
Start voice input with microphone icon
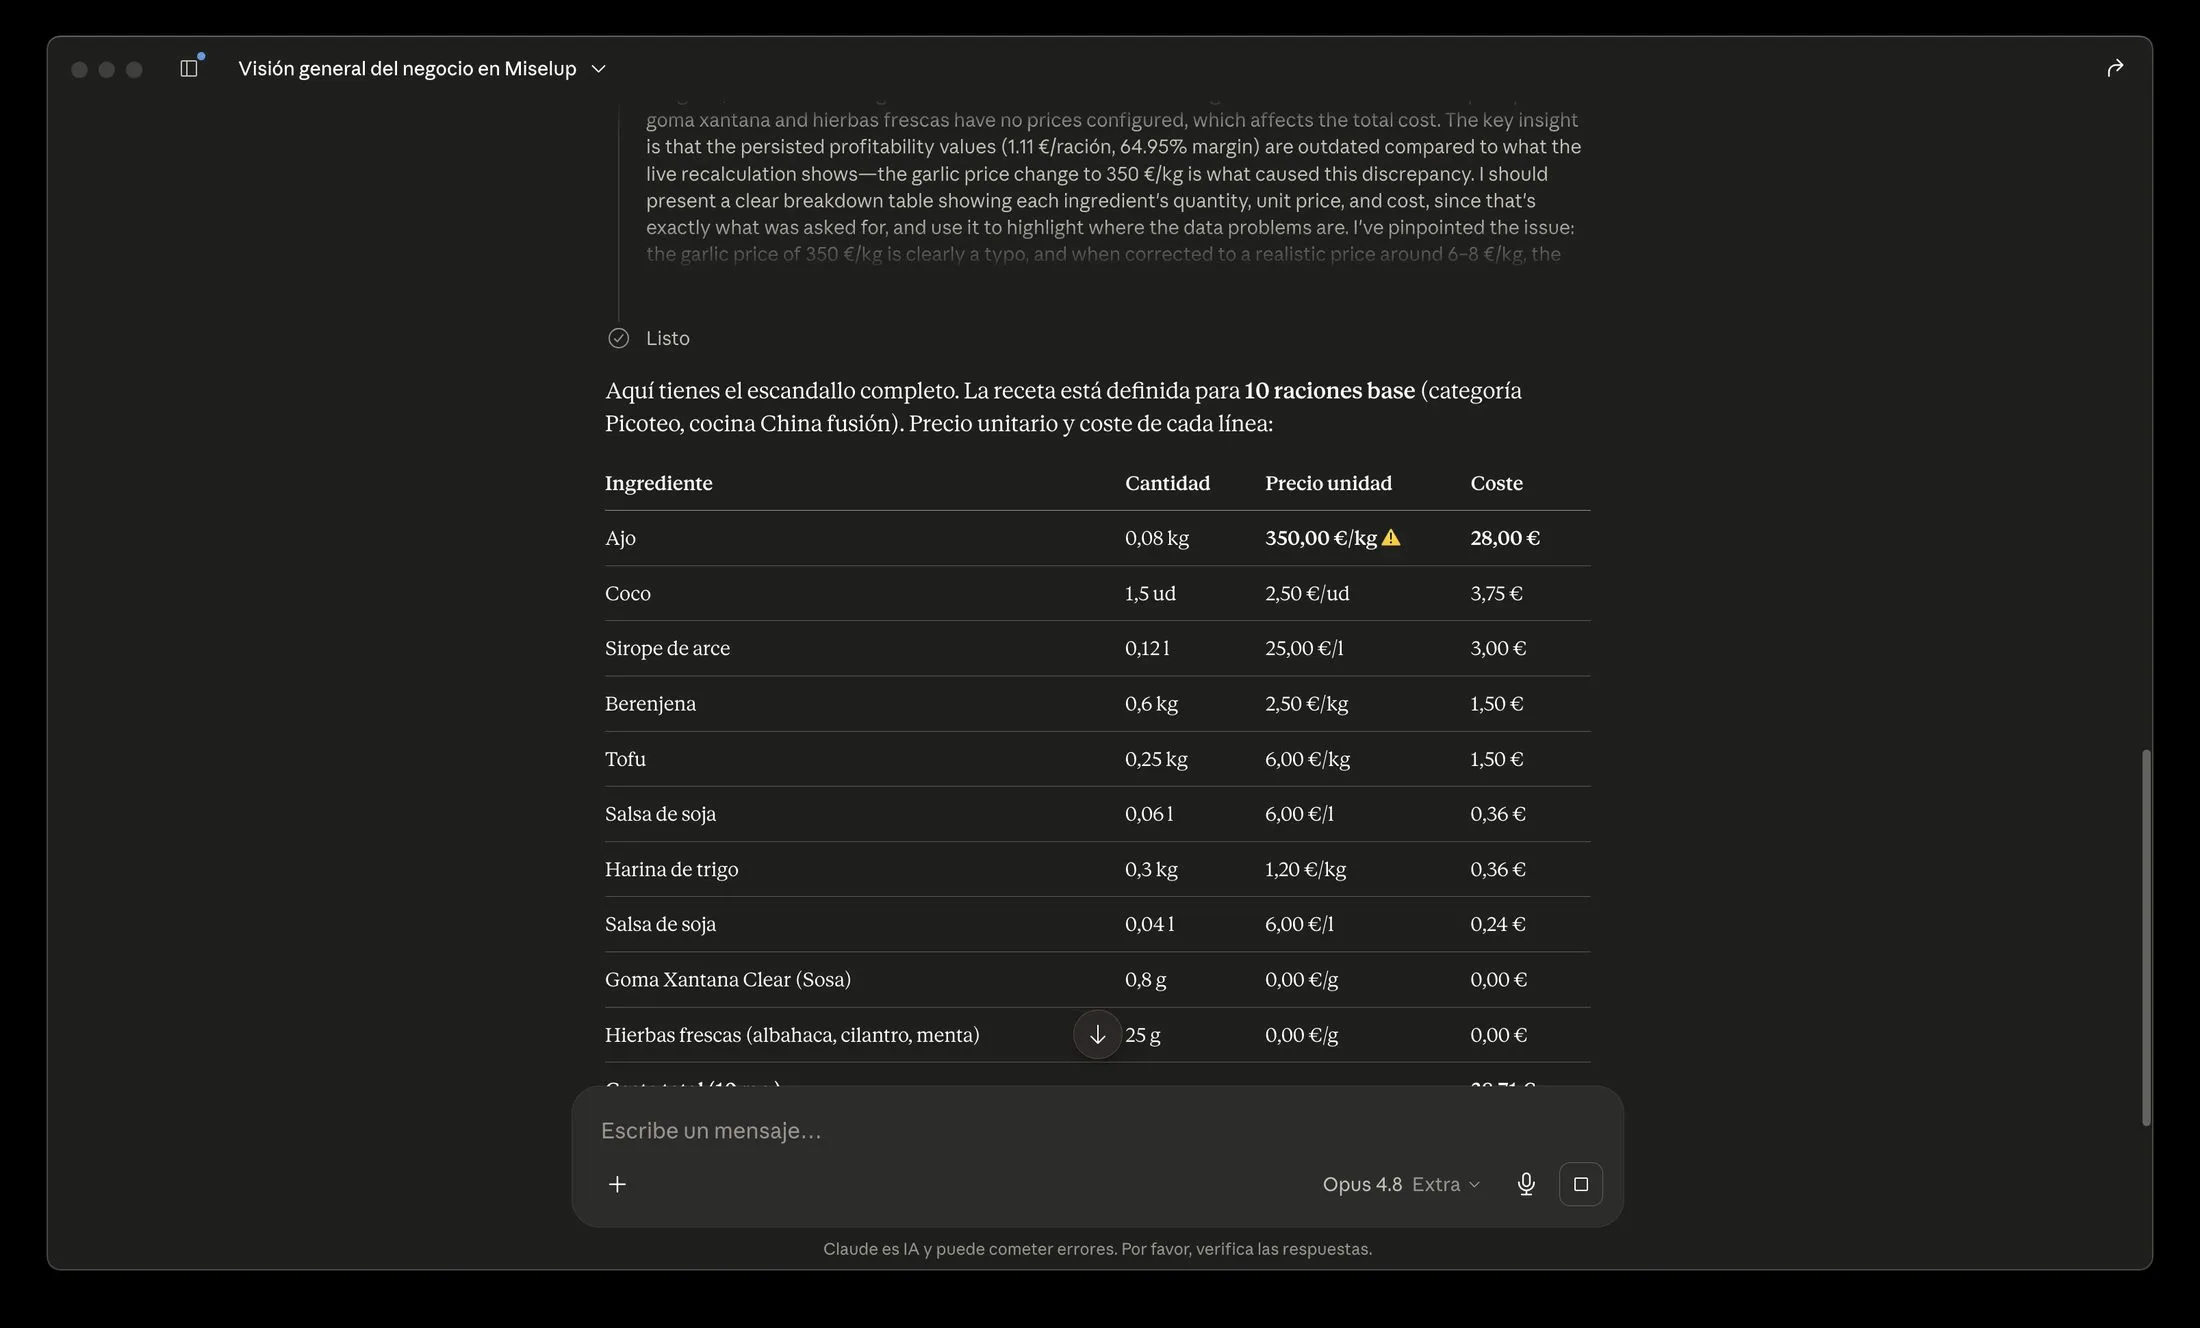click(1526, 1184)
